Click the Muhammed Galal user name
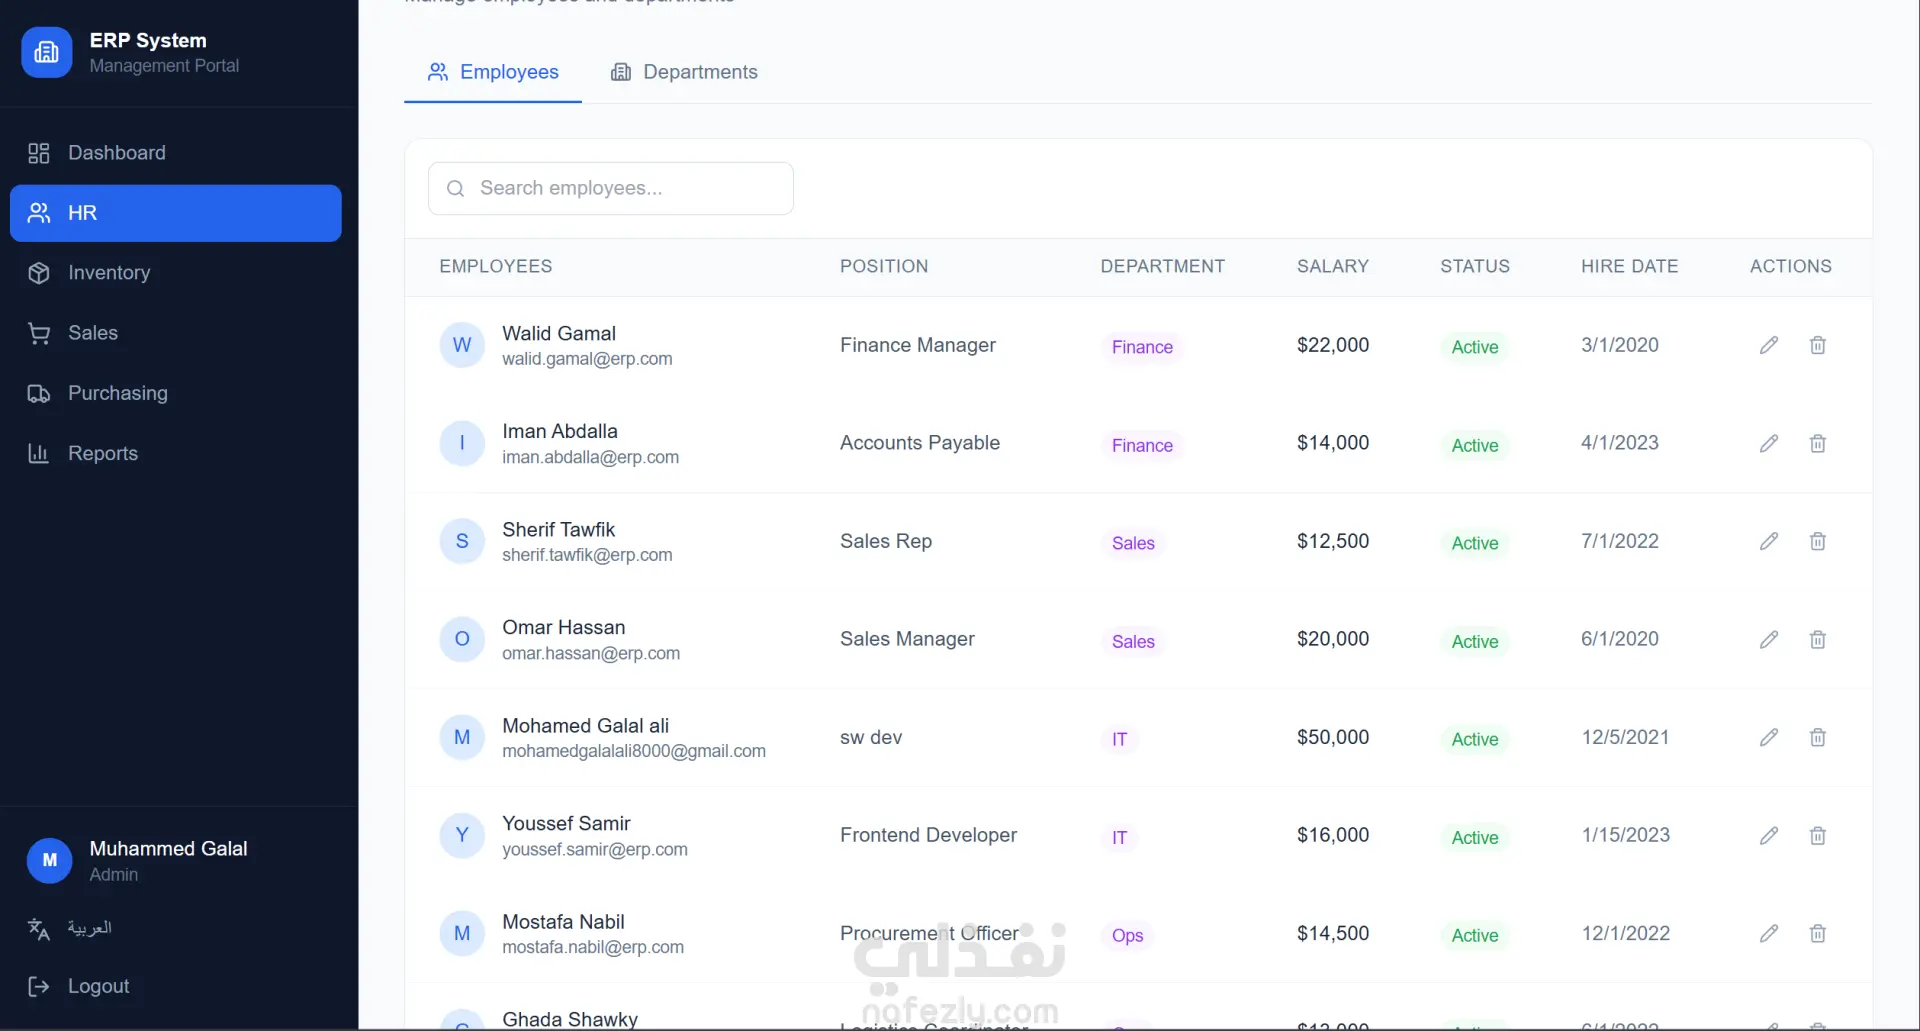Viewport: 1920px width, 1031px height. point(168,848)
